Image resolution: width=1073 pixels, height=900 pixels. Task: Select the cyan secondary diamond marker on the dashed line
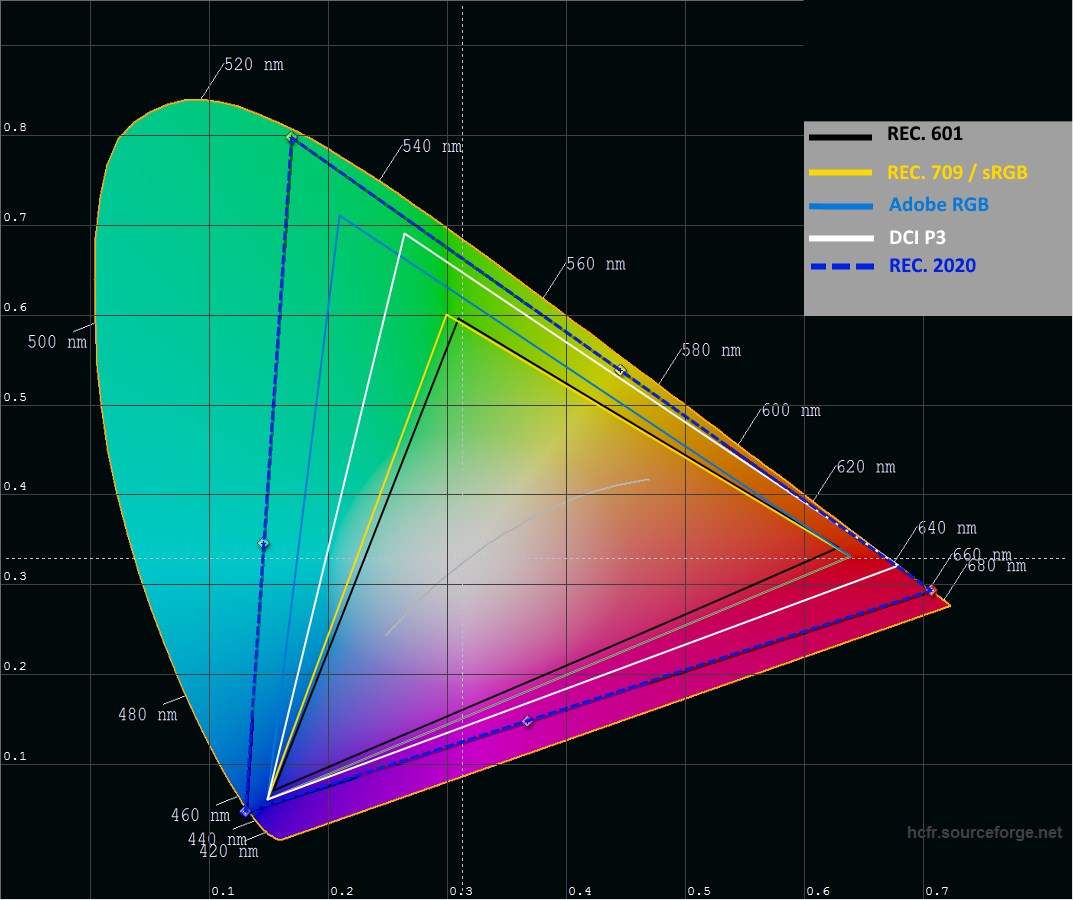(x=263, y=543)
